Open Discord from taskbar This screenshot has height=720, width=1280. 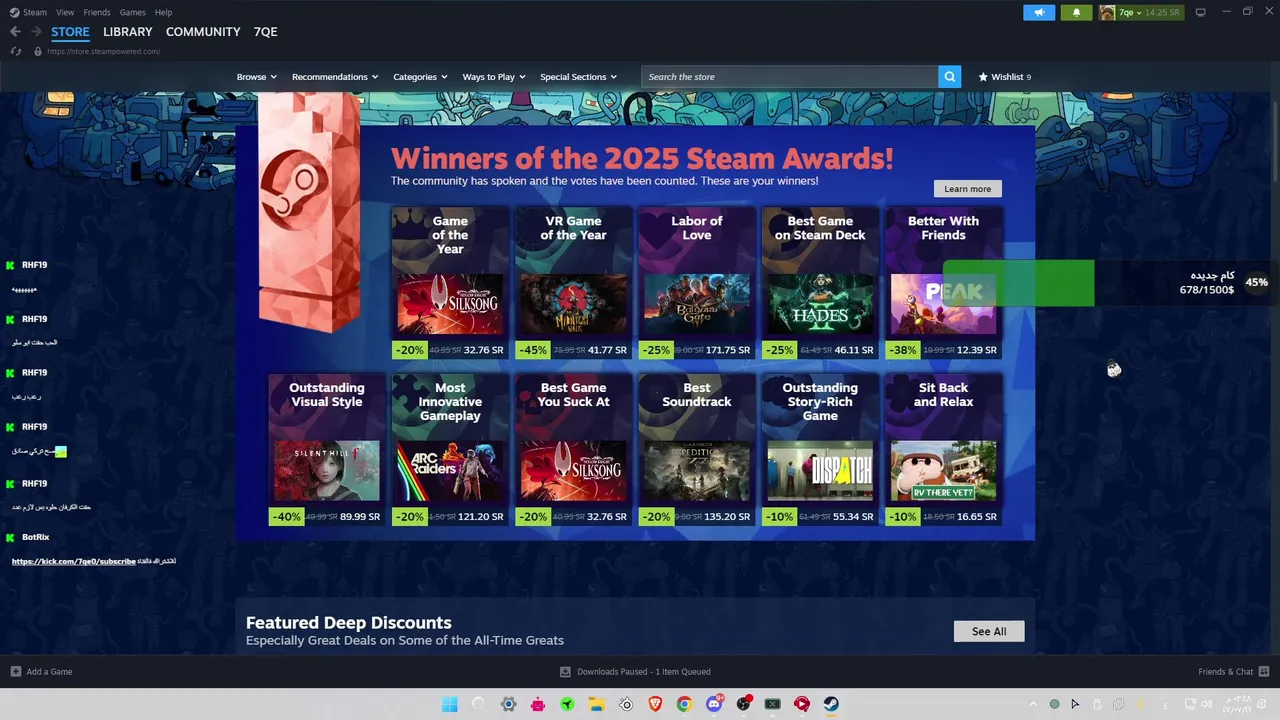click(714, 704)
